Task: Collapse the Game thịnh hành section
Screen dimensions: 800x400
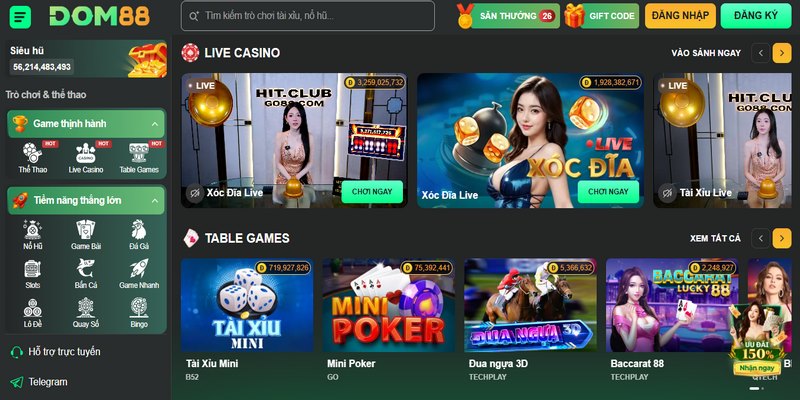Action: 155,124
